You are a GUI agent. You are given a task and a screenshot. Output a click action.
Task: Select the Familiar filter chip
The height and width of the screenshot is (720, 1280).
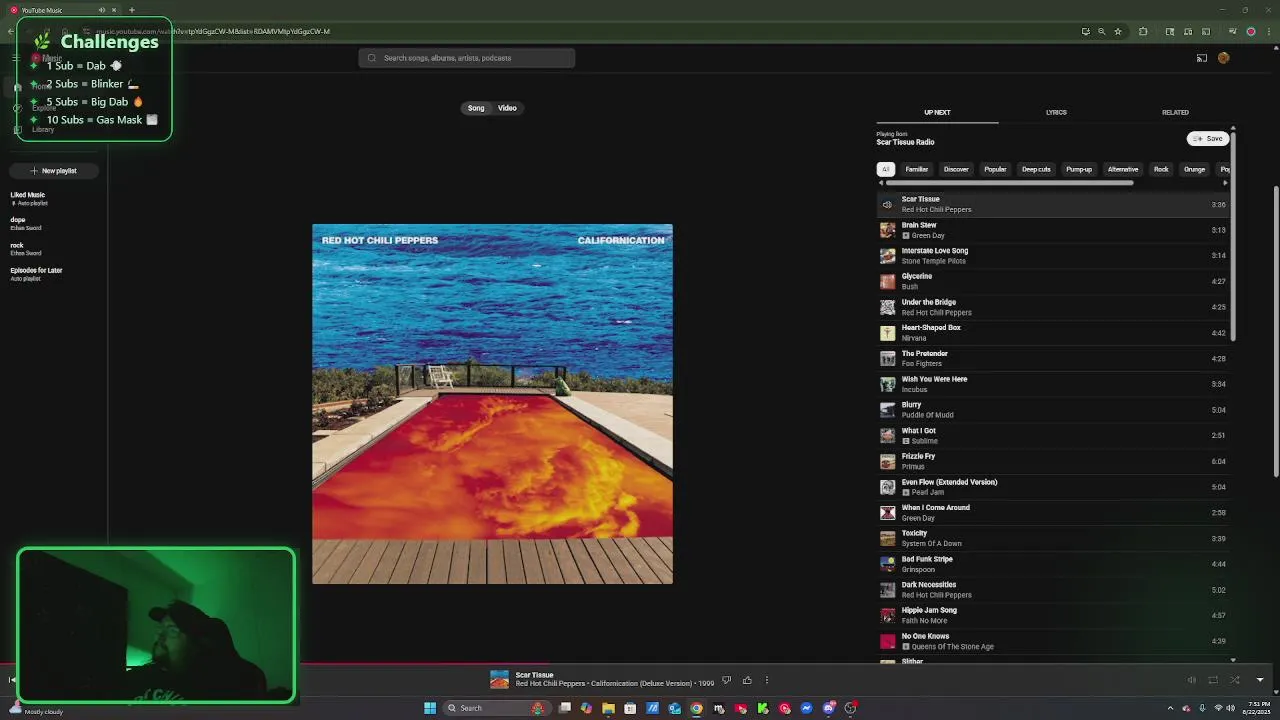pyautogui.click(x=917, y=169)
